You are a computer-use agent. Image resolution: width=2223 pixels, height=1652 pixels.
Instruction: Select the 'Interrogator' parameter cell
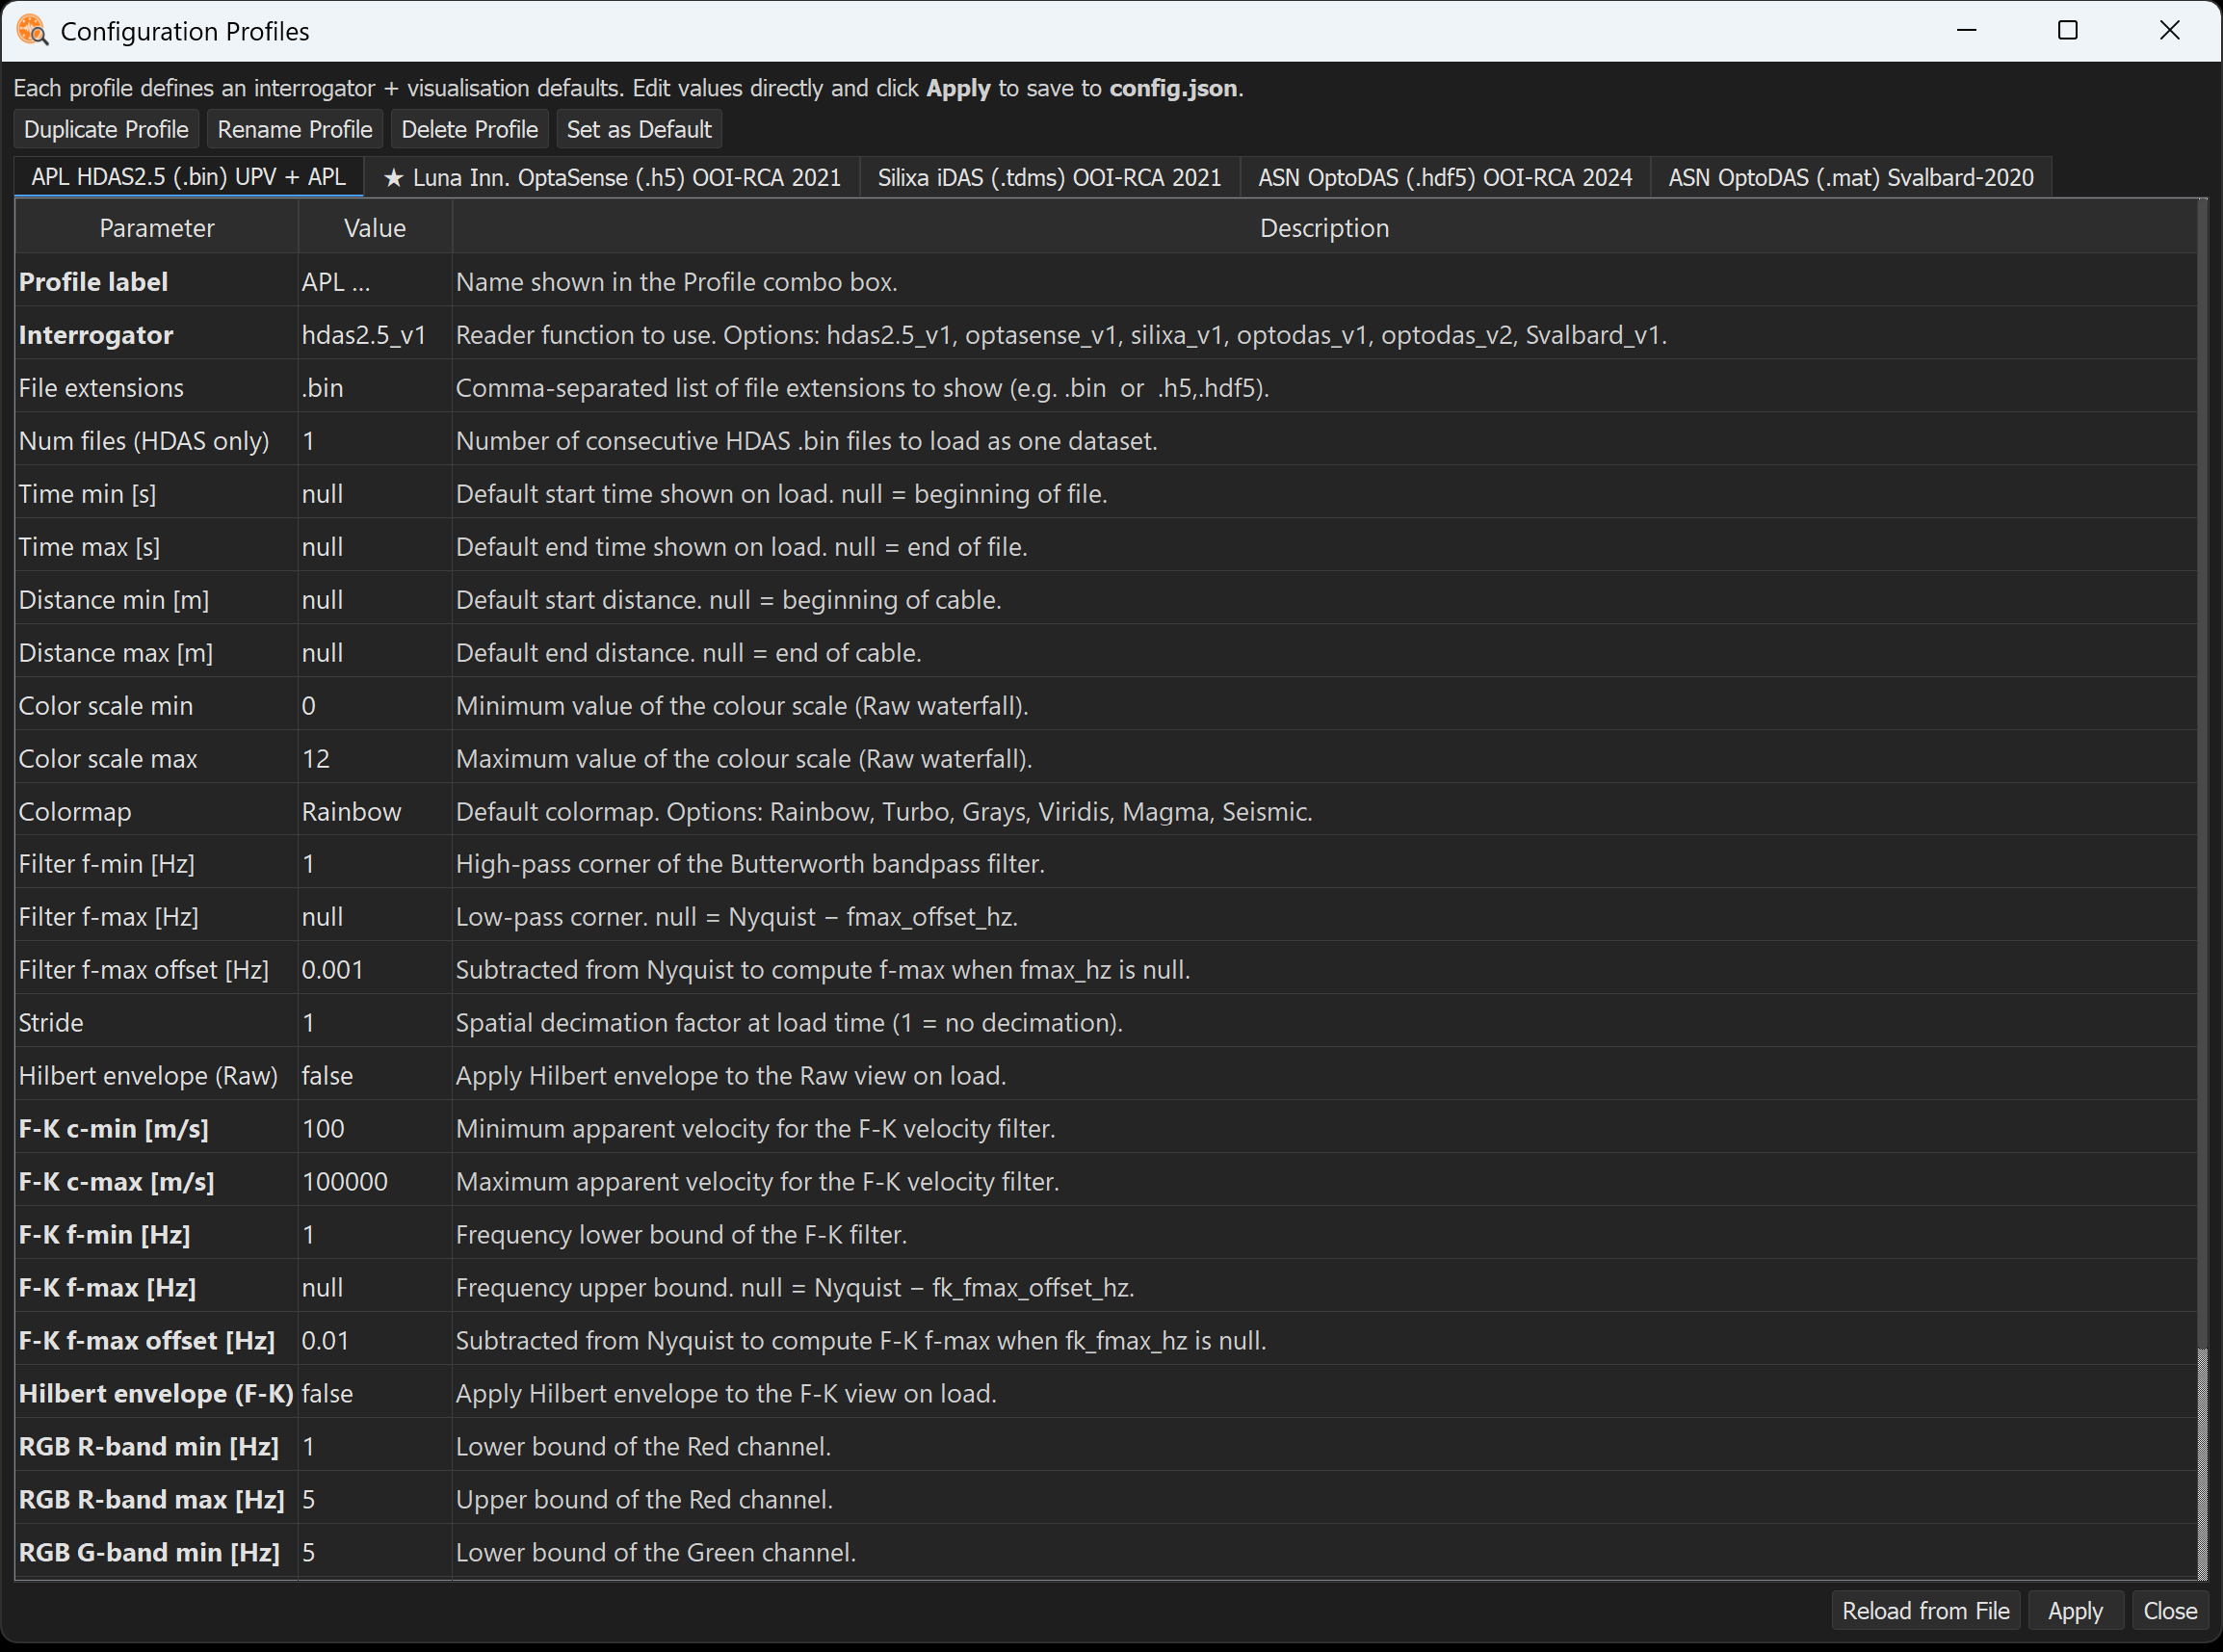point(156,335)
